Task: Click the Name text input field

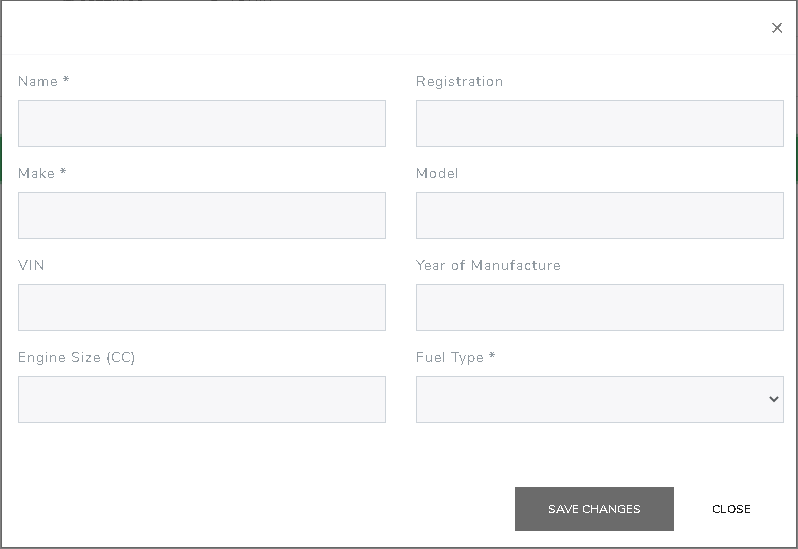Action: click(202, 124)
